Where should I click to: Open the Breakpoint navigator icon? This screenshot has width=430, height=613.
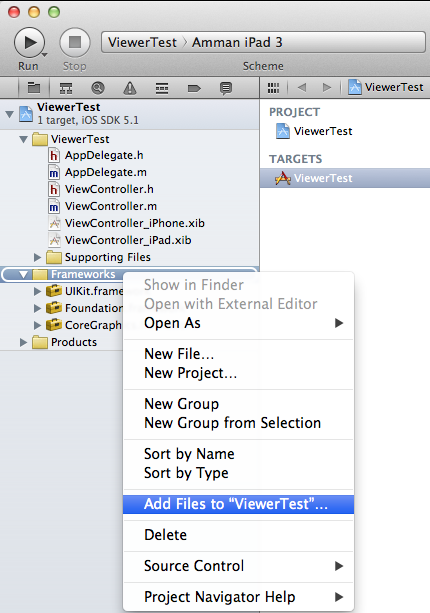[194, 89]
